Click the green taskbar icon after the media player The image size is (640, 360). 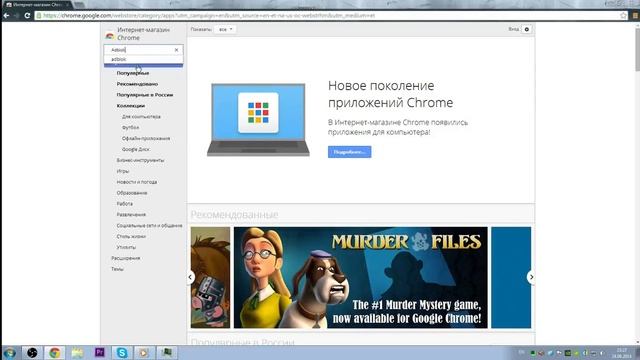(167, 353)
